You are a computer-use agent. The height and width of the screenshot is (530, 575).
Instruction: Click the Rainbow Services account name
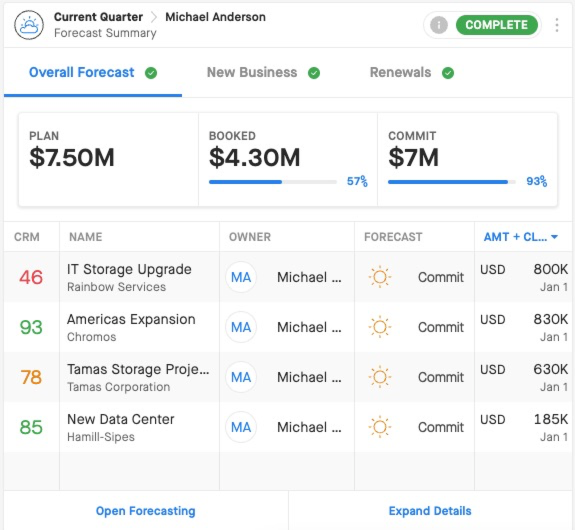click(116, 287)
